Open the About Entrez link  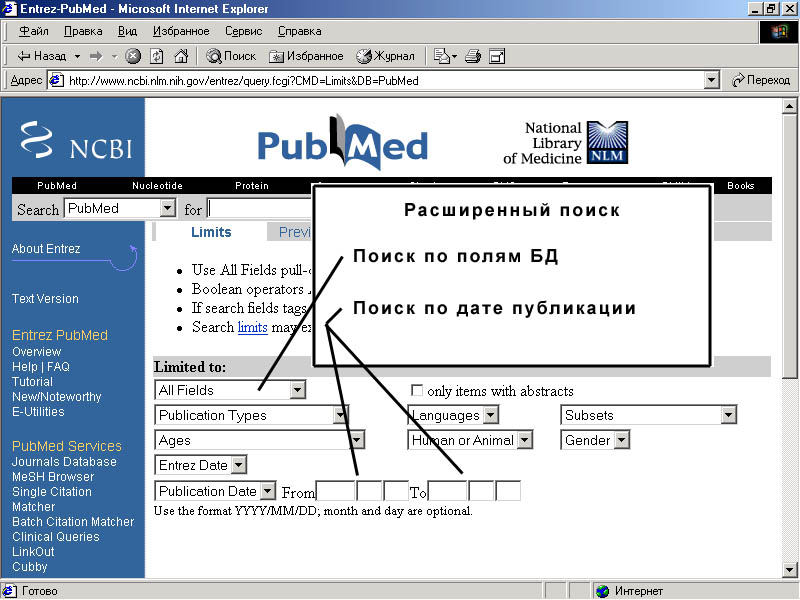coord(46,248)
